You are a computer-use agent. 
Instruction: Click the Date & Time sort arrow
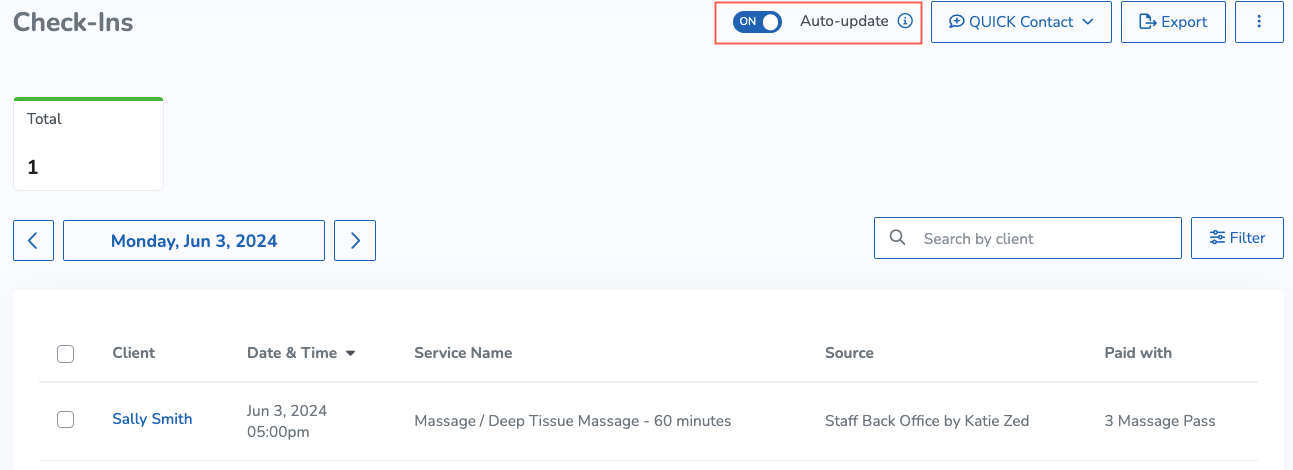coord(350,353)
